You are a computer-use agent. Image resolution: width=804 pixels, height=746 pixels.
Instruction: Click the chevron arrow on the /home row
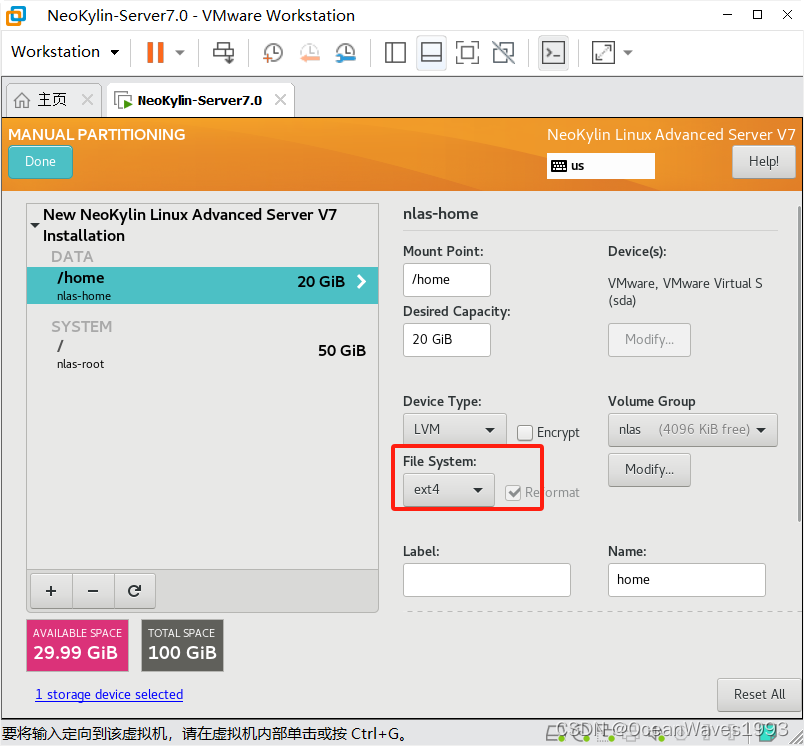(x=361, y=281)
